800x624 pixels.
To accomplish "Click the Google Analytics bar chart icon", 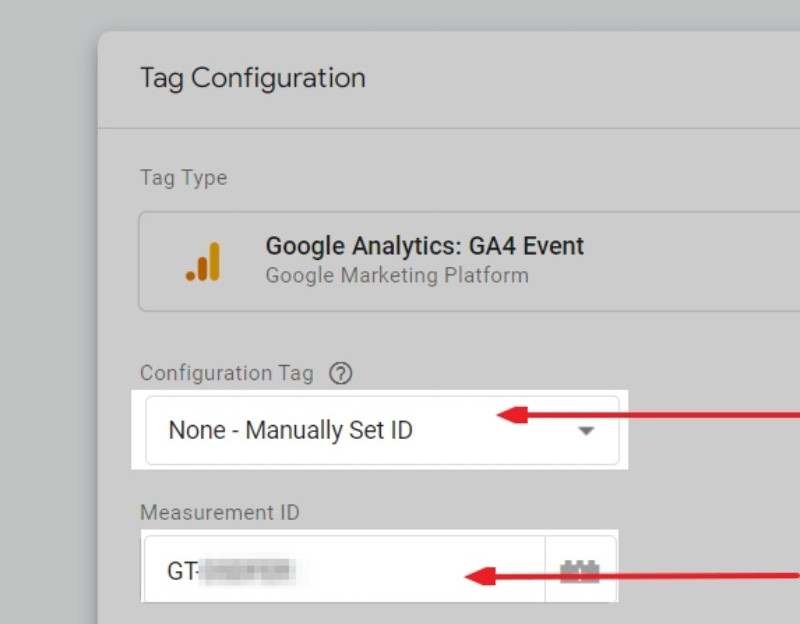I will point(203,262).
